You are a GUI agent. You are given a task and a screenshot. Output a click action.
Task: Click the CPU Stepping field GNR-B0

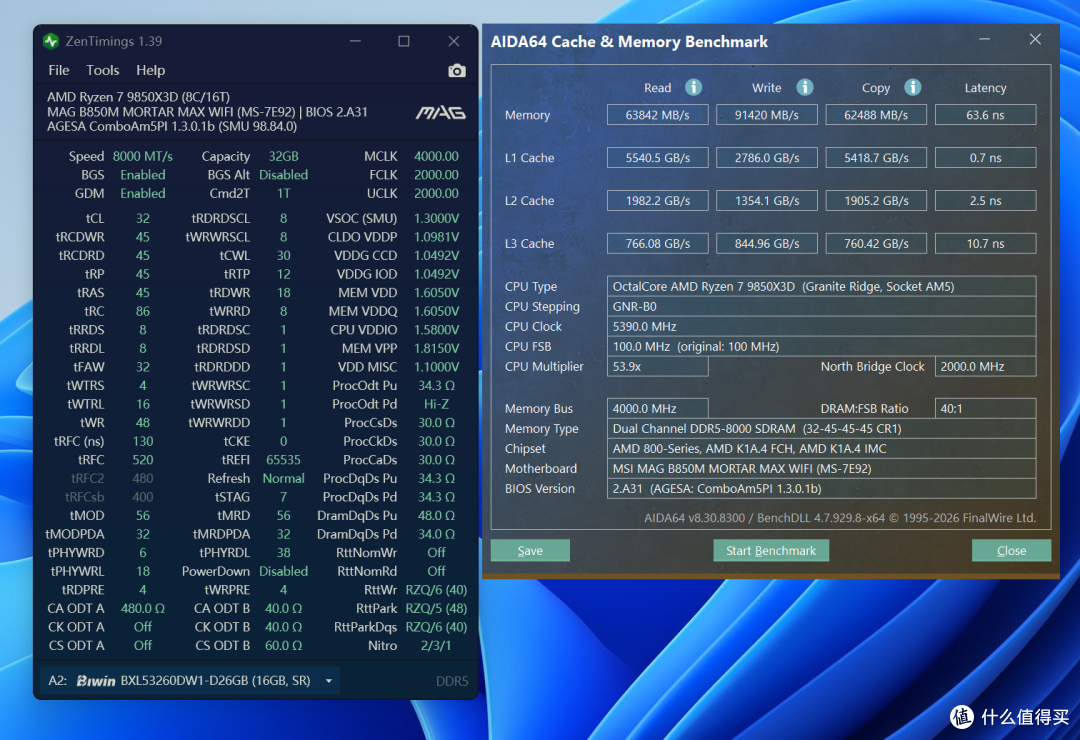point(822,307)
